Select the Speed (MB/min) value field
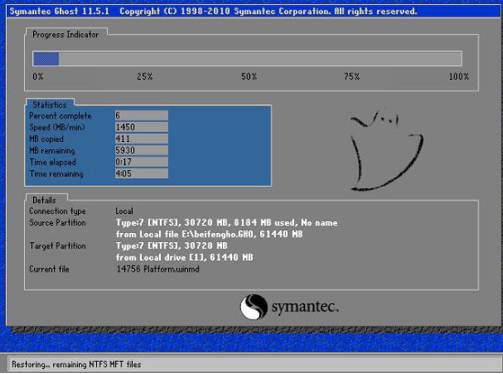 pos(141,127)
